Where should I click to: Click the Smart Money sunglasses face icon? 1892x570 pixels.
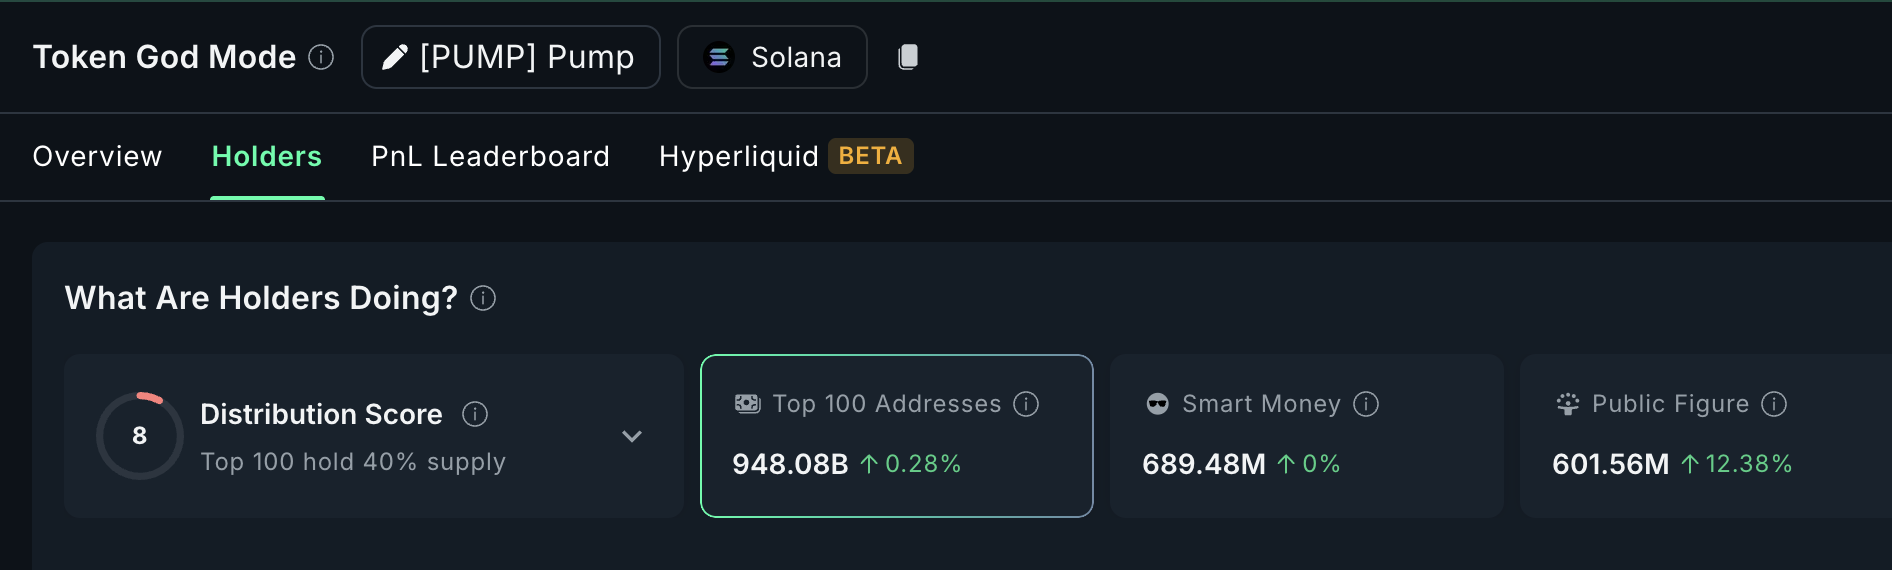click(x=1158, y=404)
